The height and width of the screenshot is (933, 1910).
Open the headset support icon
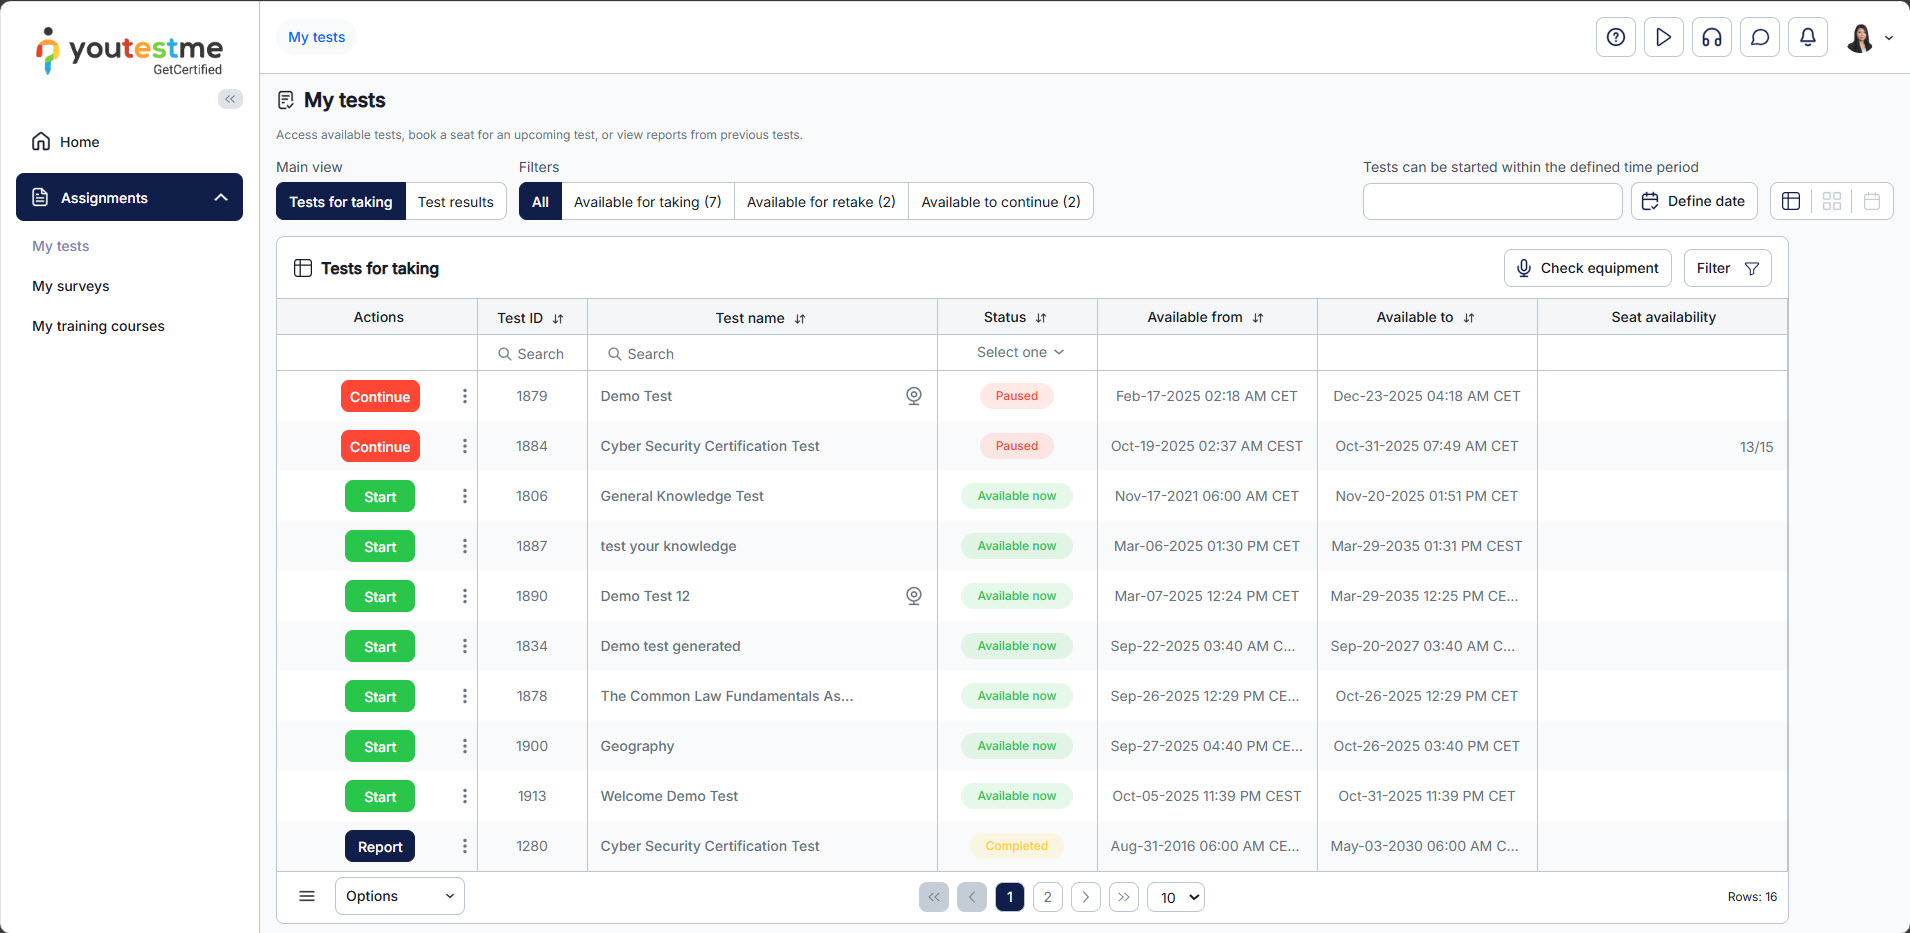click(x=1711, y=38)
